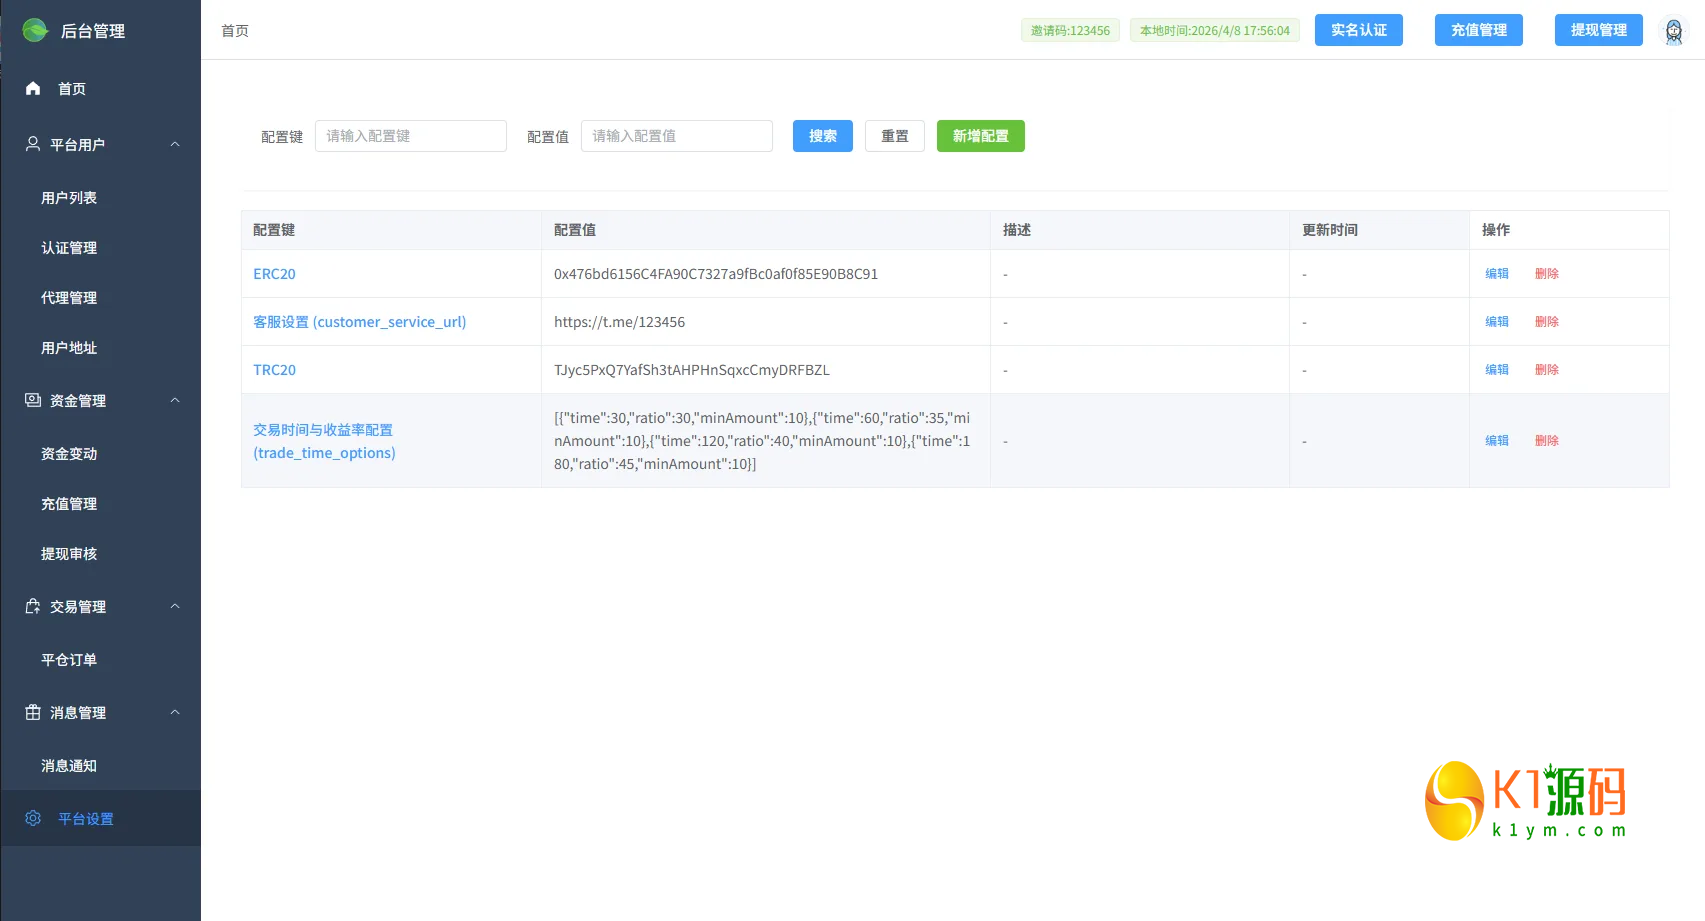Select 平台设置 in the sidebar

point(100,818)
